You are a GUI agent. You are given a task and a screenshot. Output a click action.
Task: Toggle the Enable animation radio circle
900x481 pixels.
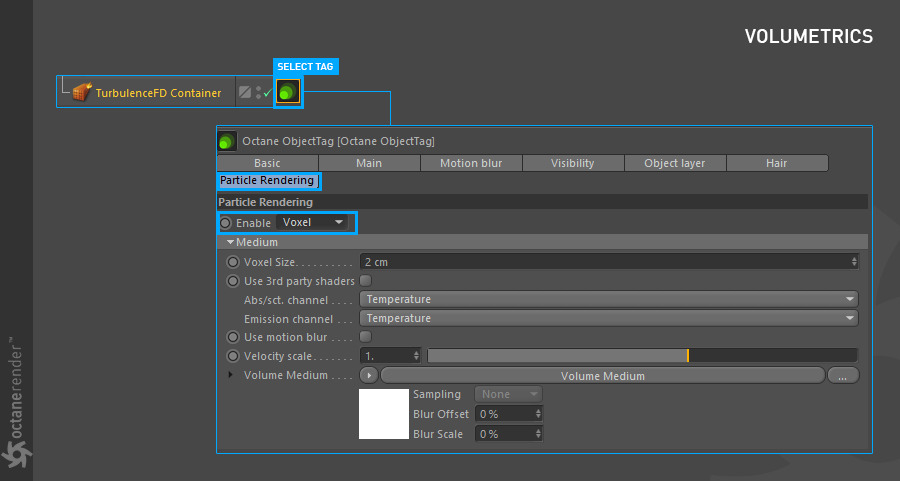pos(226,222)
